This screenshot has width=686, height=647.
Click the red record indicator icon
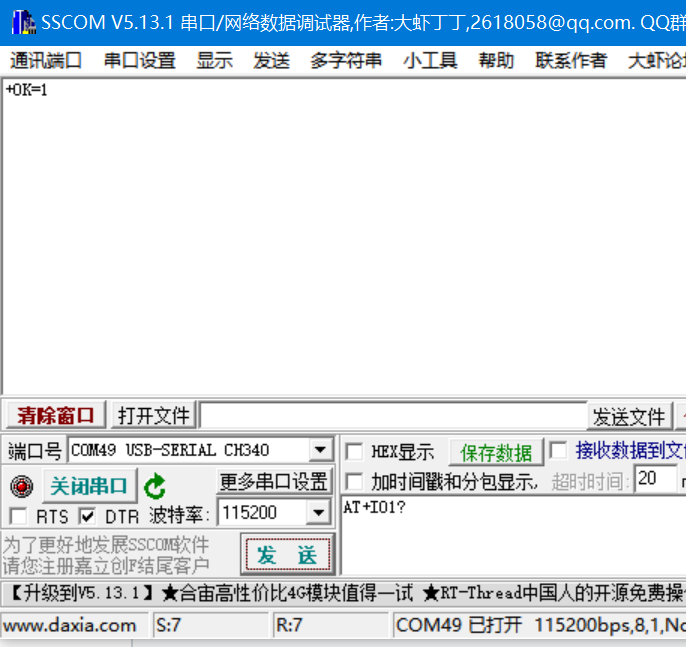coord(21,487)
